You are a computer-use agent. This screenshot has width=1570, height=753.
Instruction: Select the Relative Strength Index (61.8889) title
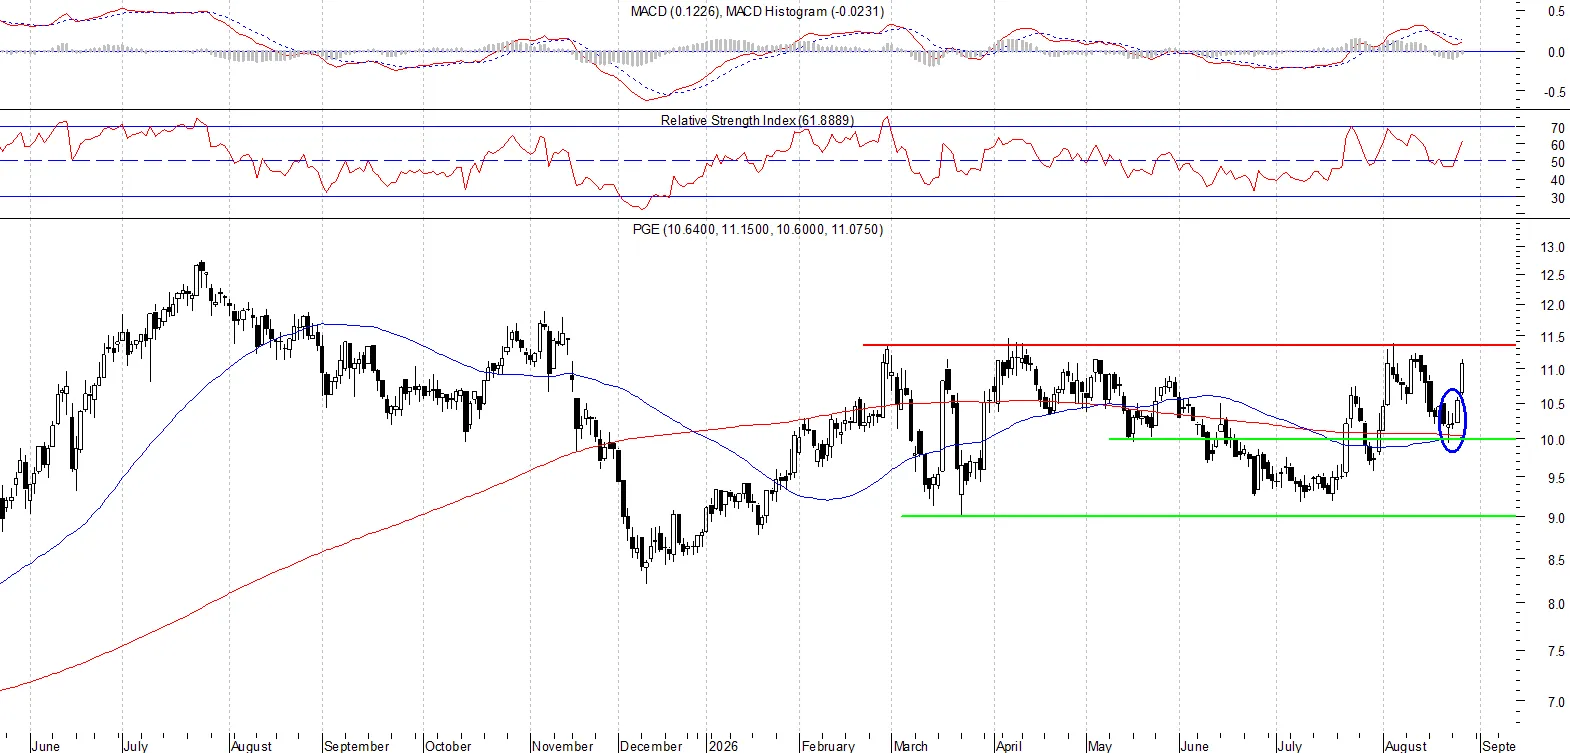pyautogui.click(x=757, y=120)
